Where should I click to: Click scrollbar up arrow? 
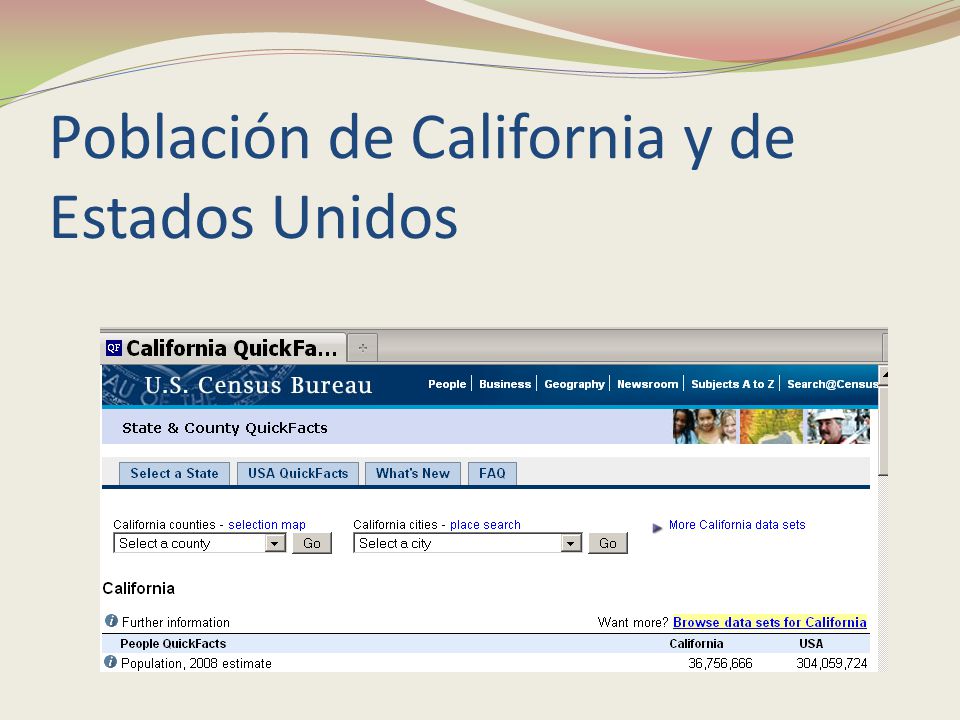coord(884,374)
